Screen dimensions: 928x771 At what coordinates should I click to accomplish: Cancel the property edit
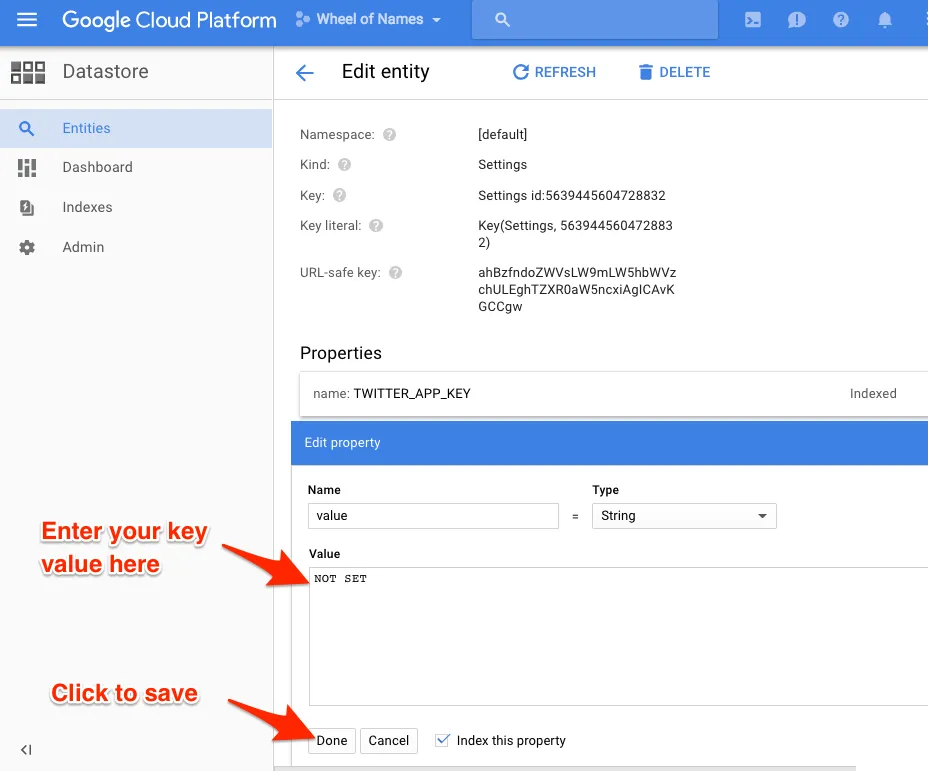pos(389,741)
